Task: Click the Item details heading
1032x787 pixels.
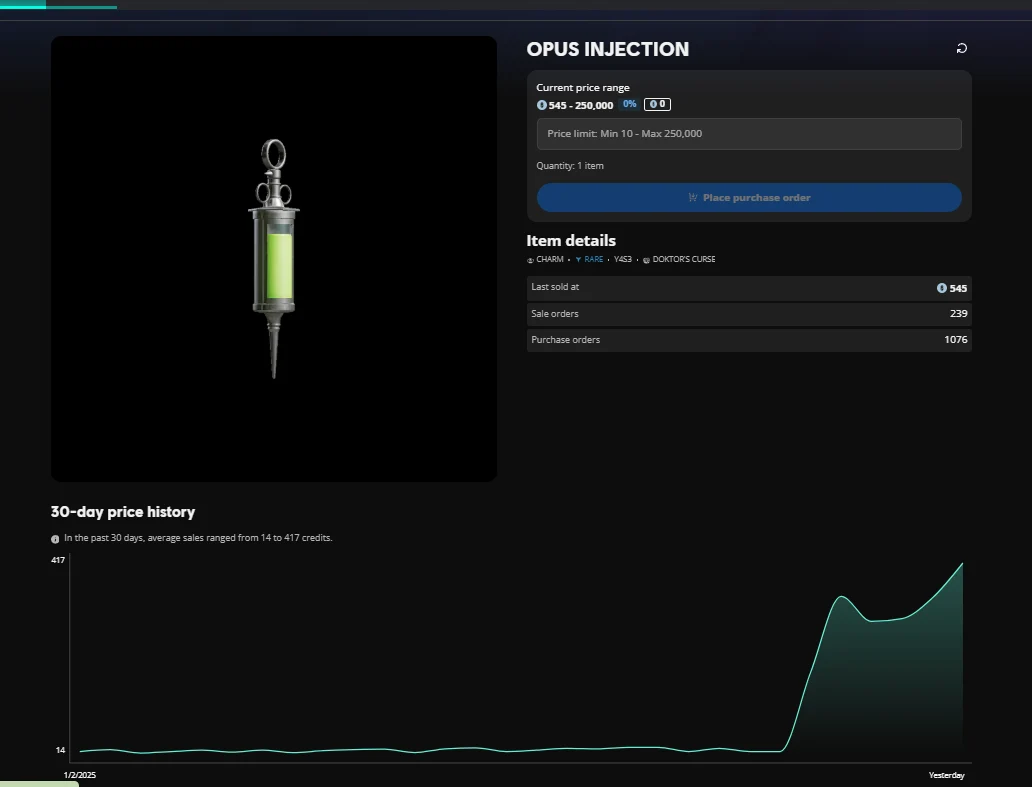Action: [571, 241]
